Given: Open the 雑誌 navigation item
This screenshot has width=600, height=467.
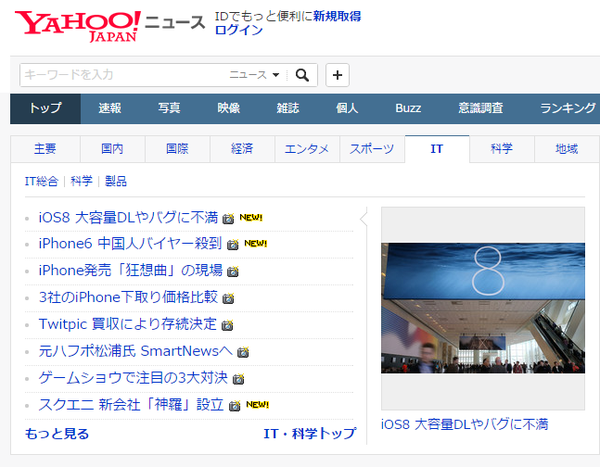Looking at the screenshot, I should (x=288, y=109).
